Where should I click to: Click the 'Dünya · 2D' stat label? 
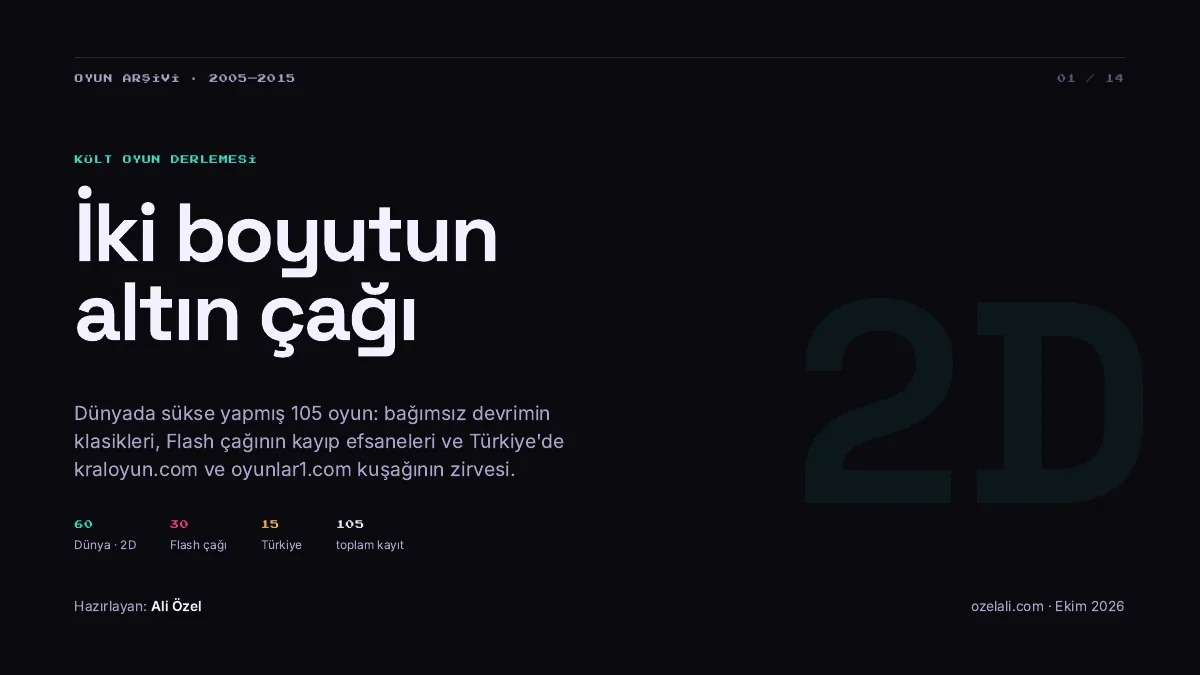pos(105,545)
